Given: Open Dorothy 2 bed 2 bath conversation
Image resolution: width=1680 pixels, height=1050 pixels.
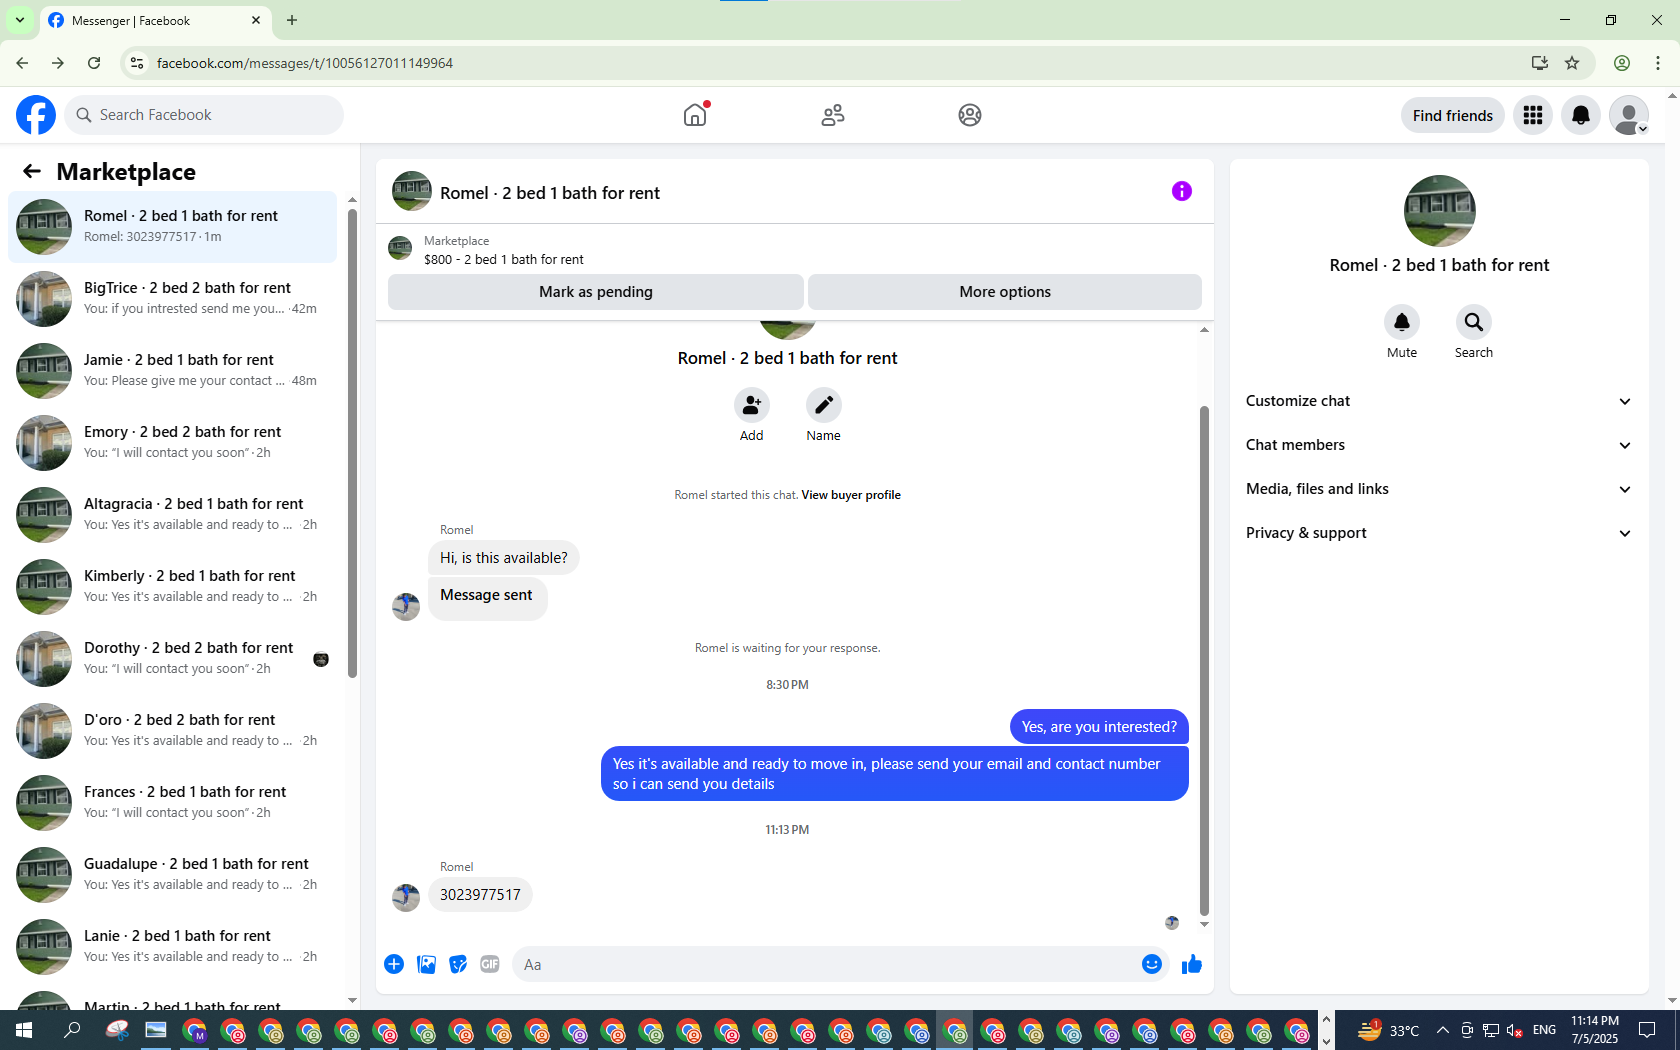Looking at the screenshot, I should point(172,659).
